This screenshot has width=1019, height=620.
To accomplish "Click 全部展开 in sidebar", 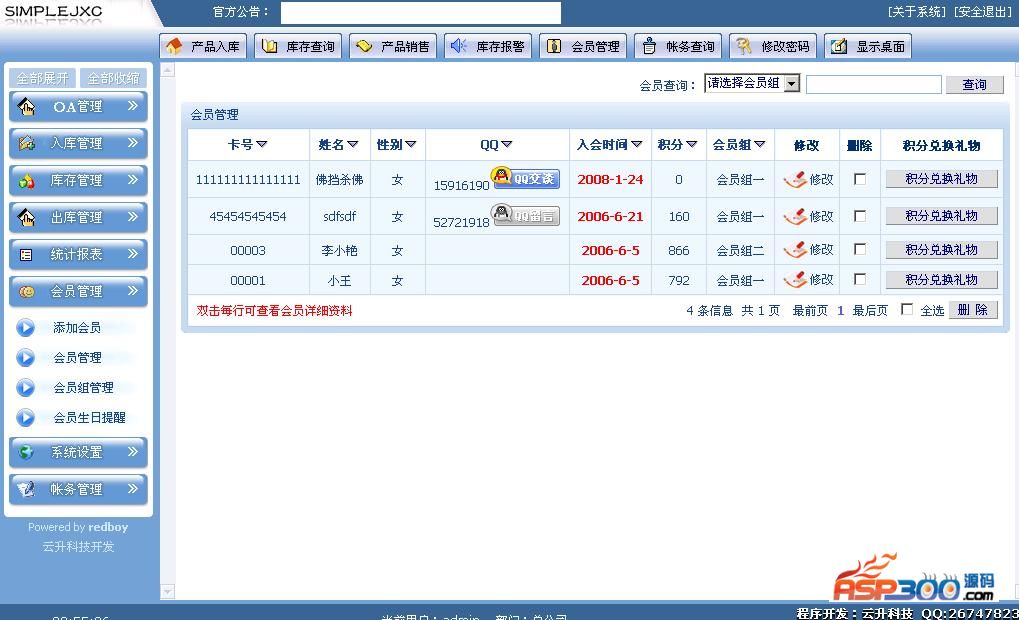I will (x=42, y=78).
